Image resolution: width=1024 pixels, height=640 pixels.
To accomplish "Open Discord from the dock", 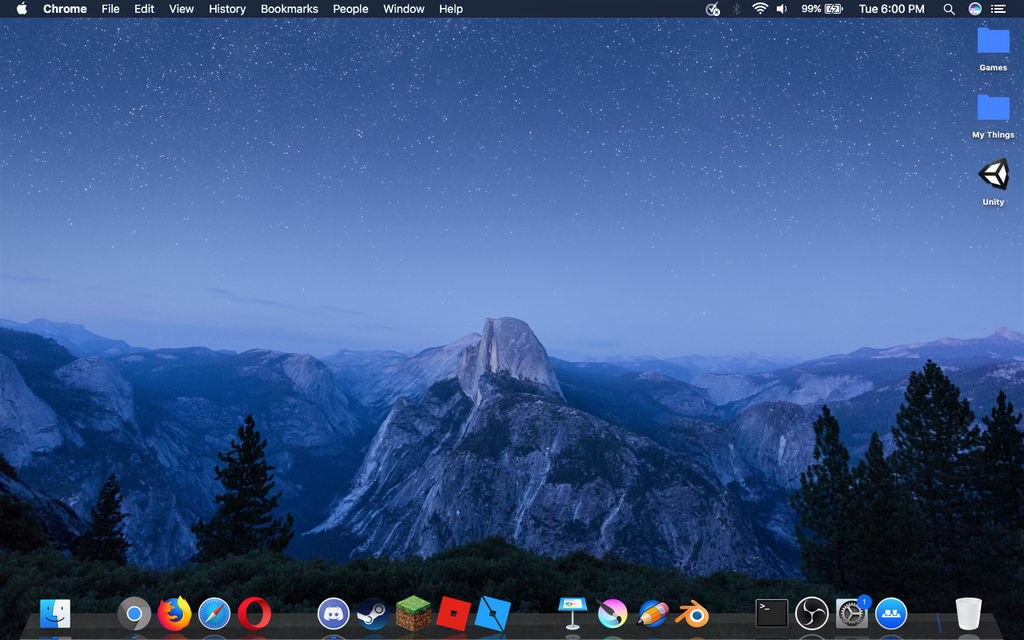I will coord(333,613).
